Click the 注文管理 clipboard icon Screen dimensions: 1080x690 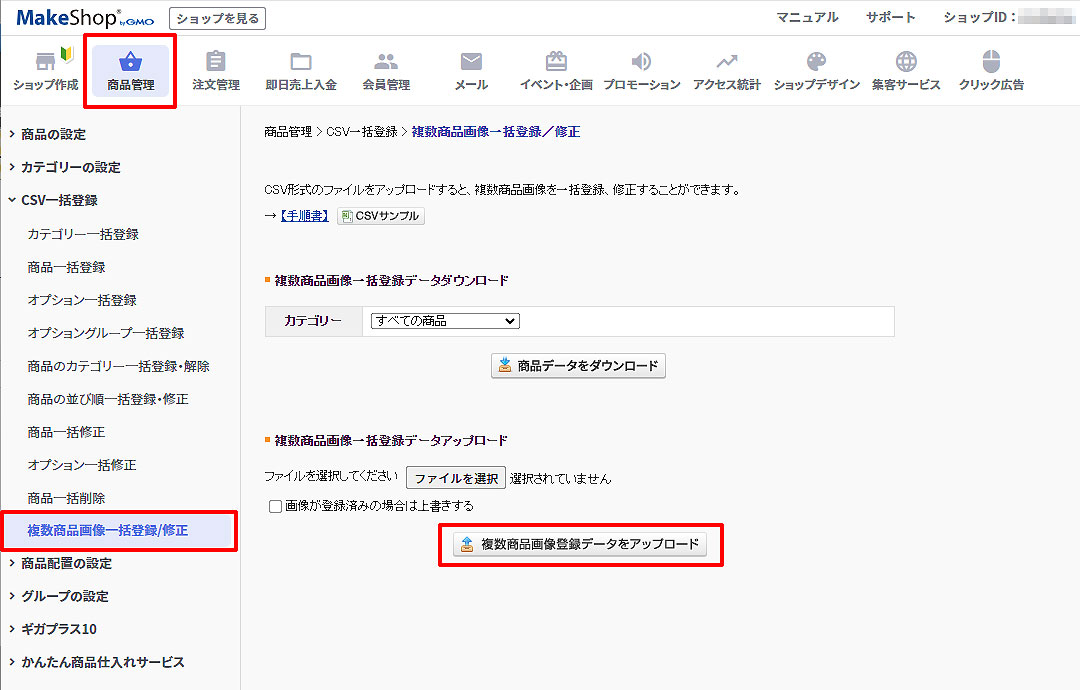point(216,62)
